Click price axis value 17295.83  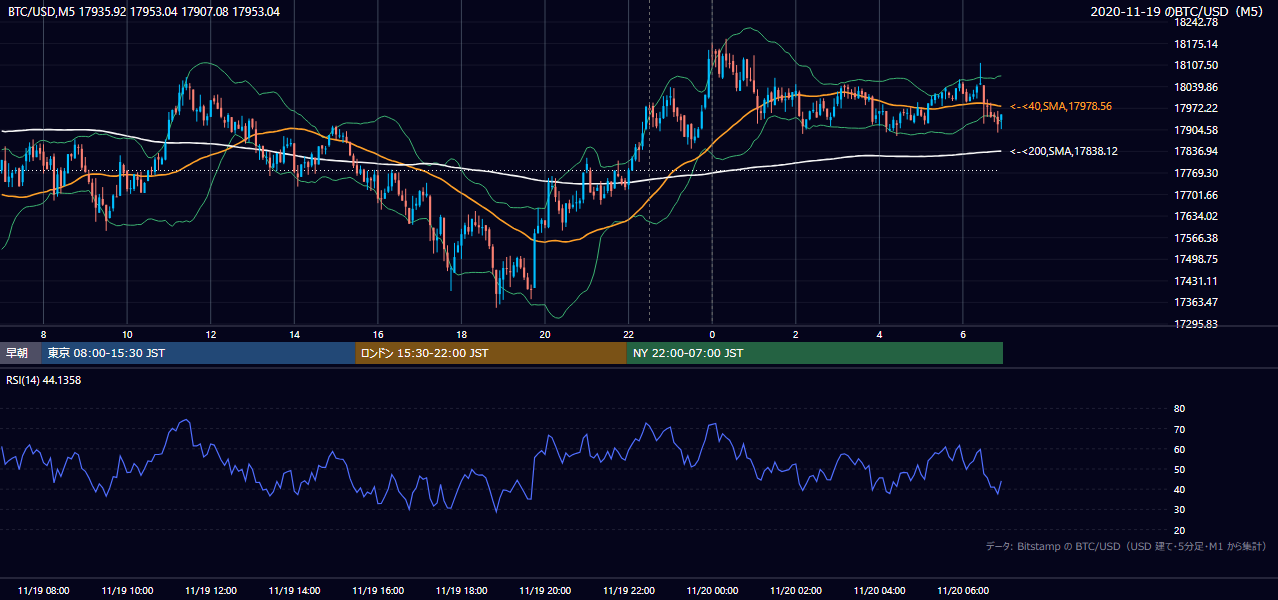tap(1196, 324)
